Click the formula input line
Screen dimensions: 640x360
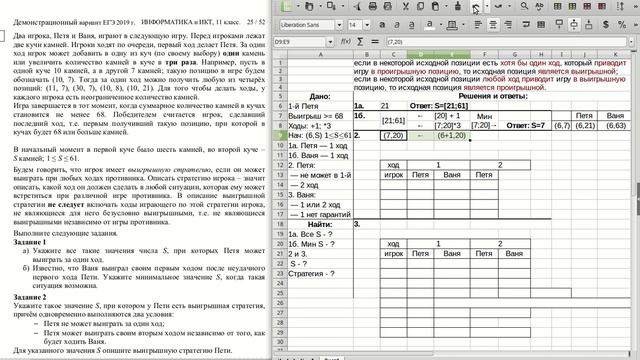[x=506, y=42]
